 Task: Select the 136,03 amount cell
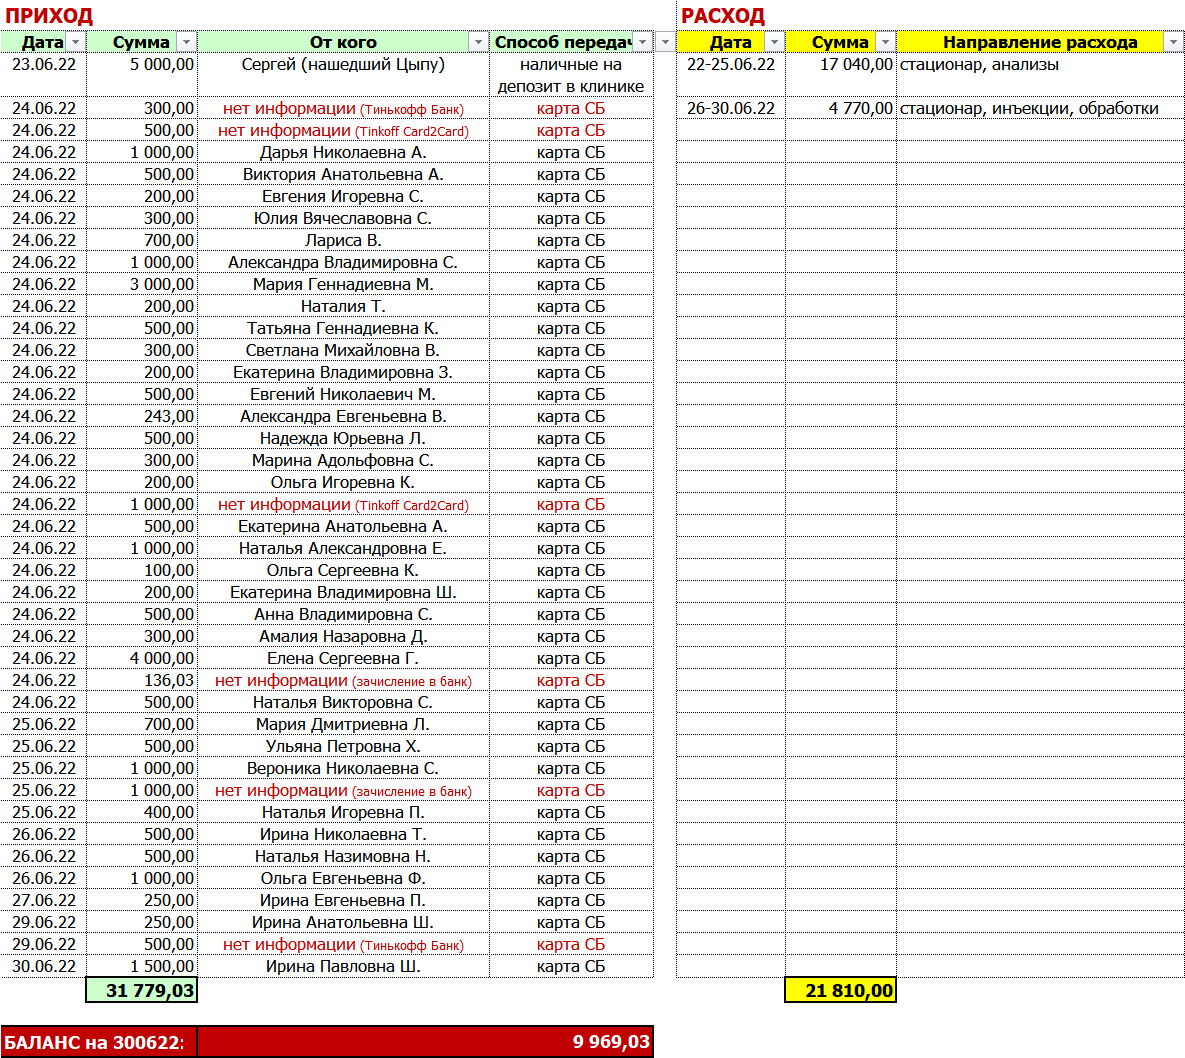[142, 679]
